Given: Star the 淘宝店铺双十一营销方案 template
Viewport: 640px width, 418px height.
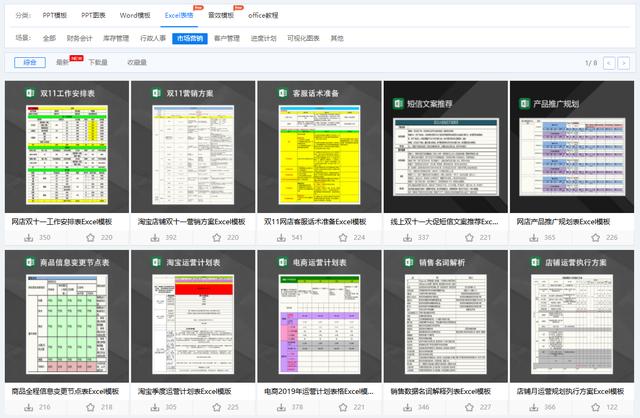Looking at the screenshot, I should tap(217, 238).
